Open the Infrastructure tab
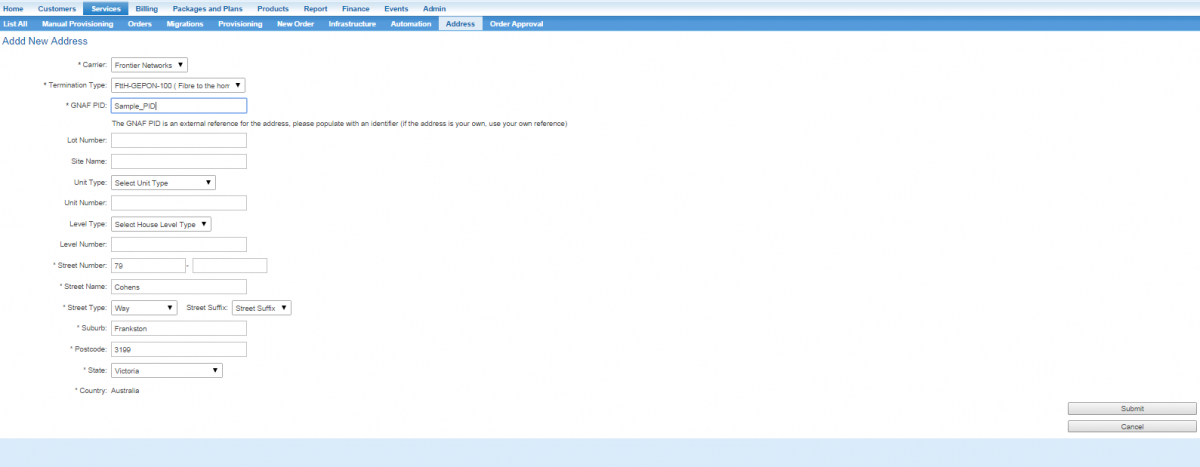 (352, 24)
